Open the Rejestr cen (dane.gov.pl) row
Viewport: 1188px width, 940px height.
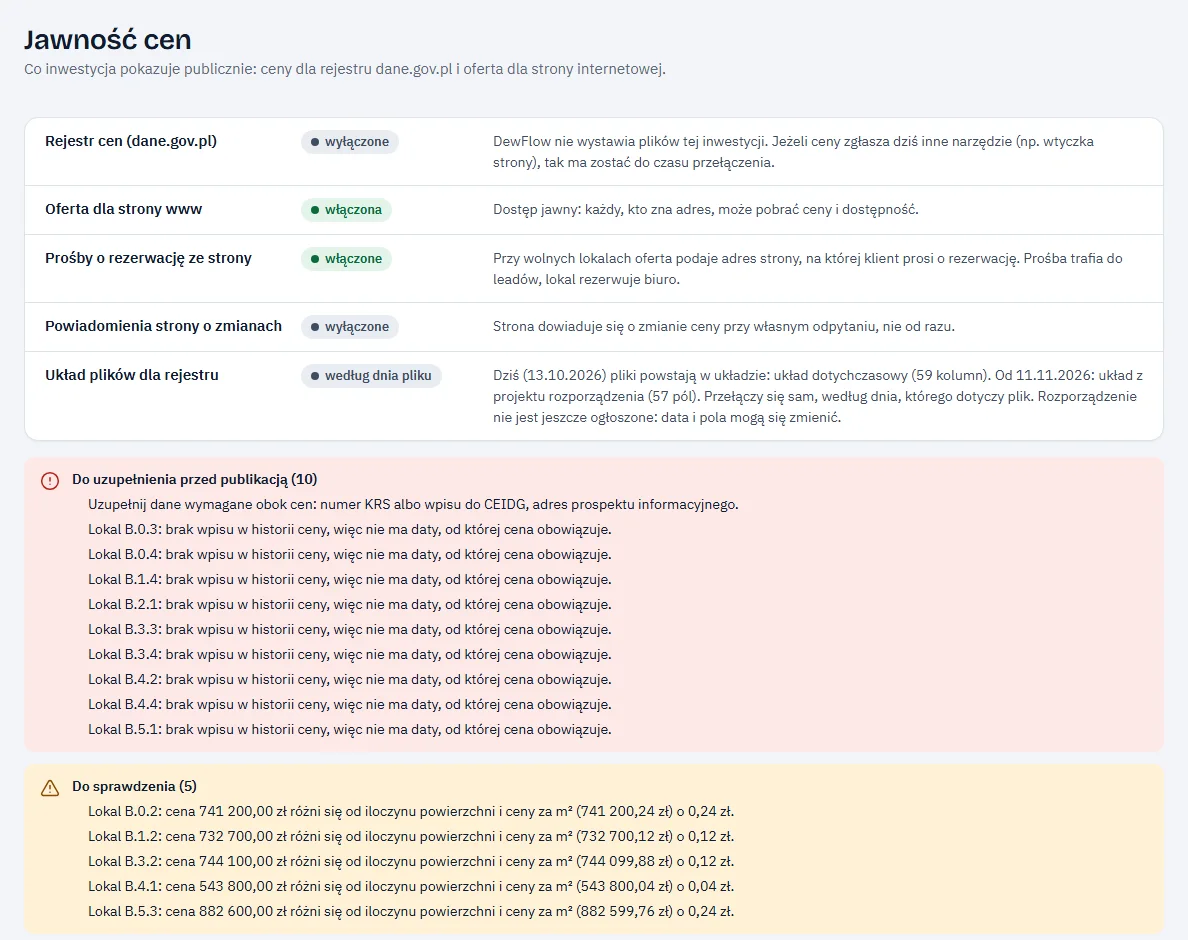(x=593, y=151)
